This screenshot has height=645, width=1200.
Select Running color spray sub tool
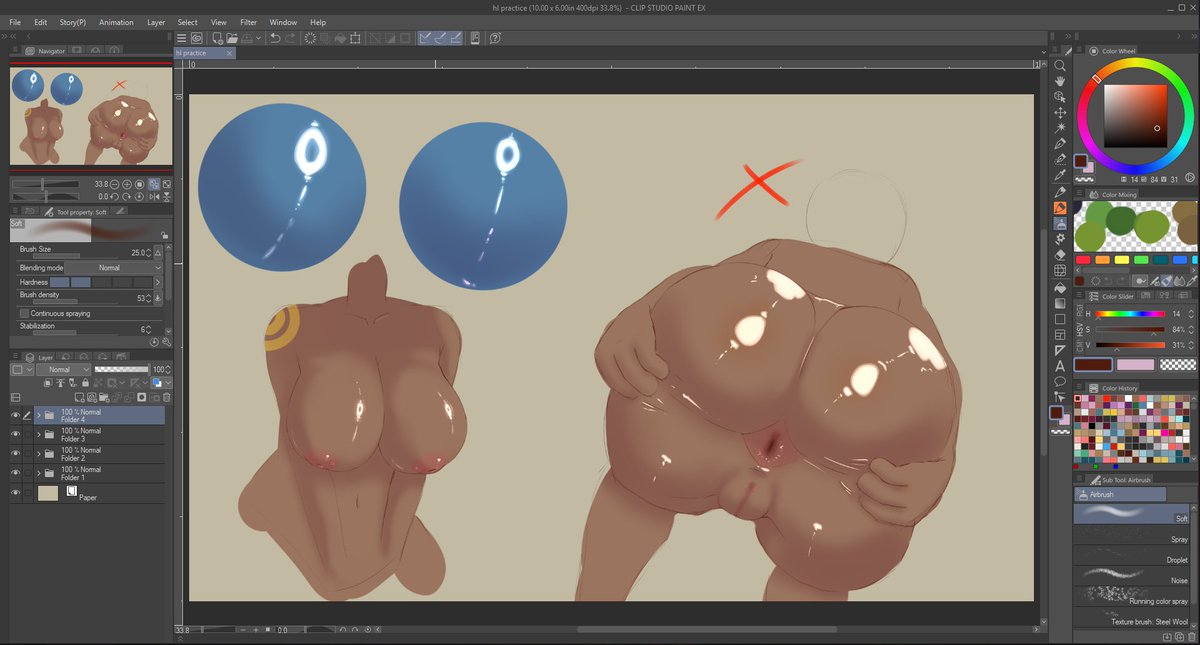[1132, 598]
